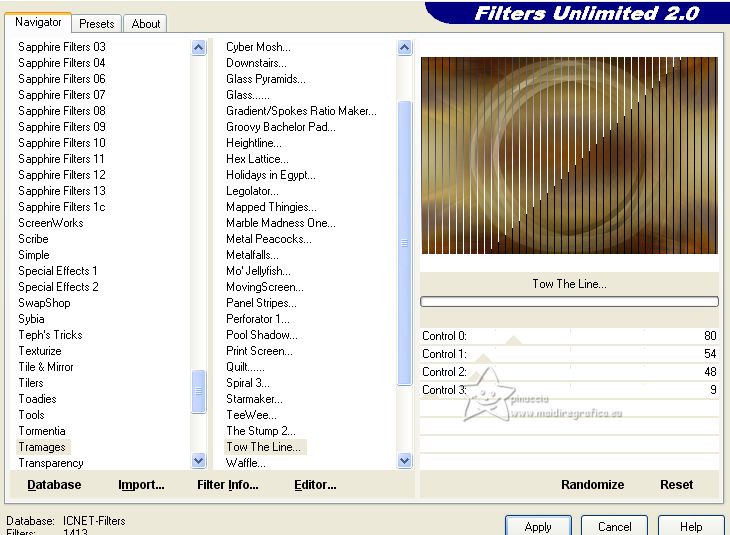
Task: Select the Quilt...... filter
Action: click(245, 367)
